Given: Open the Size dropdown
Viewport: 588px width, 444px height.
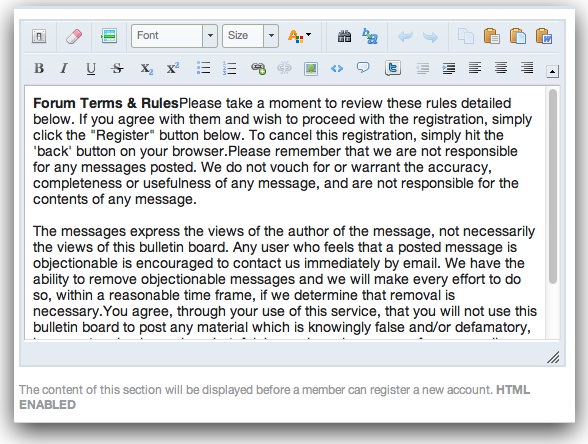Looking at the screenshot, I should click(x=250, y=36).
